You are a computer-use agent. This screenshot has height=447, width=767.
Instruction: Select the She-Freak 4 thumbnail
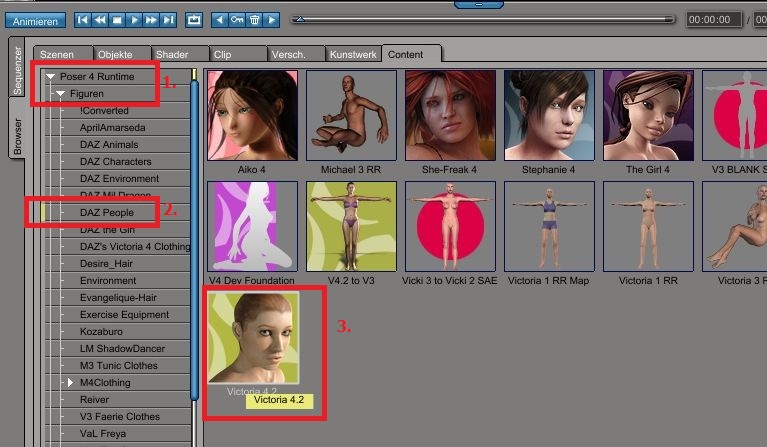coord(450,115)
